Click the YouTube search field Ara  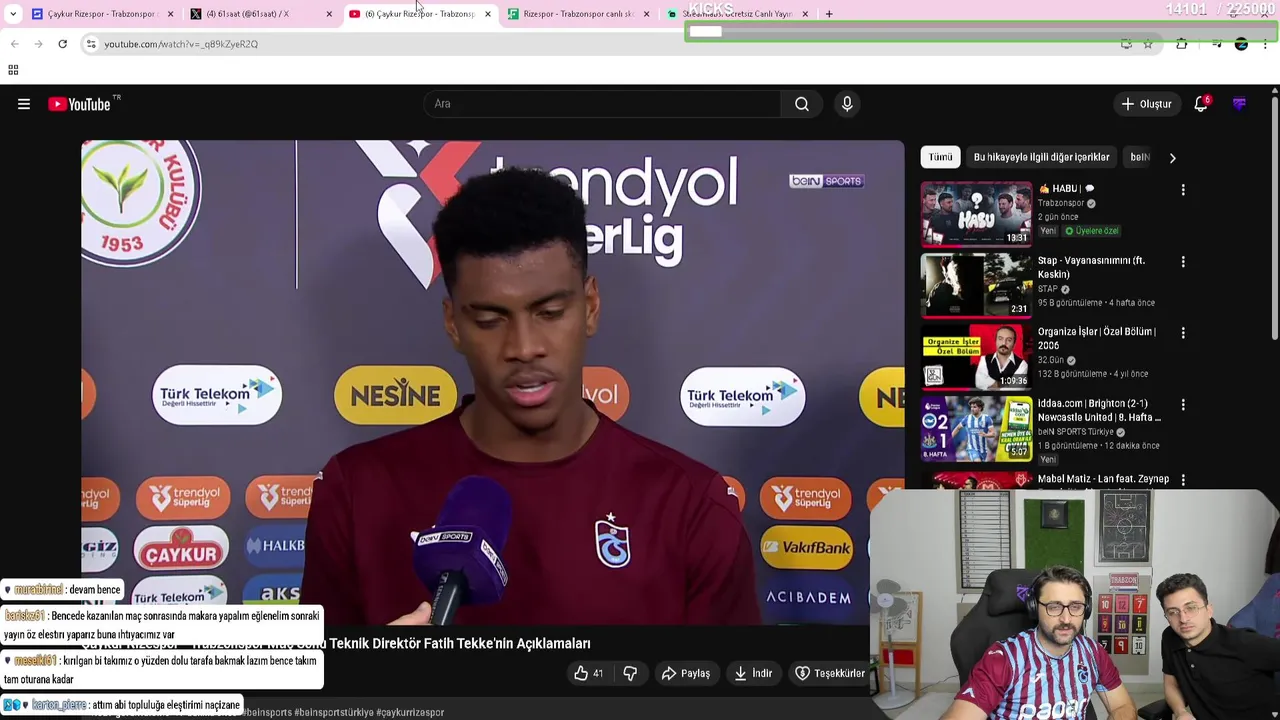[x=603, y=104]
